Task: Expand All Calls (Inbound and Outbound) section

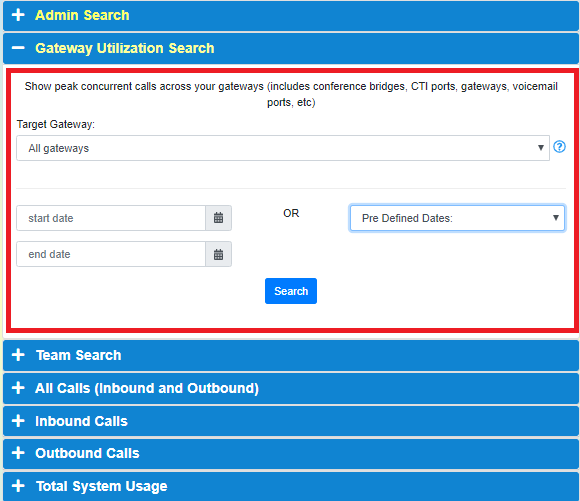Action: [291, 388]
